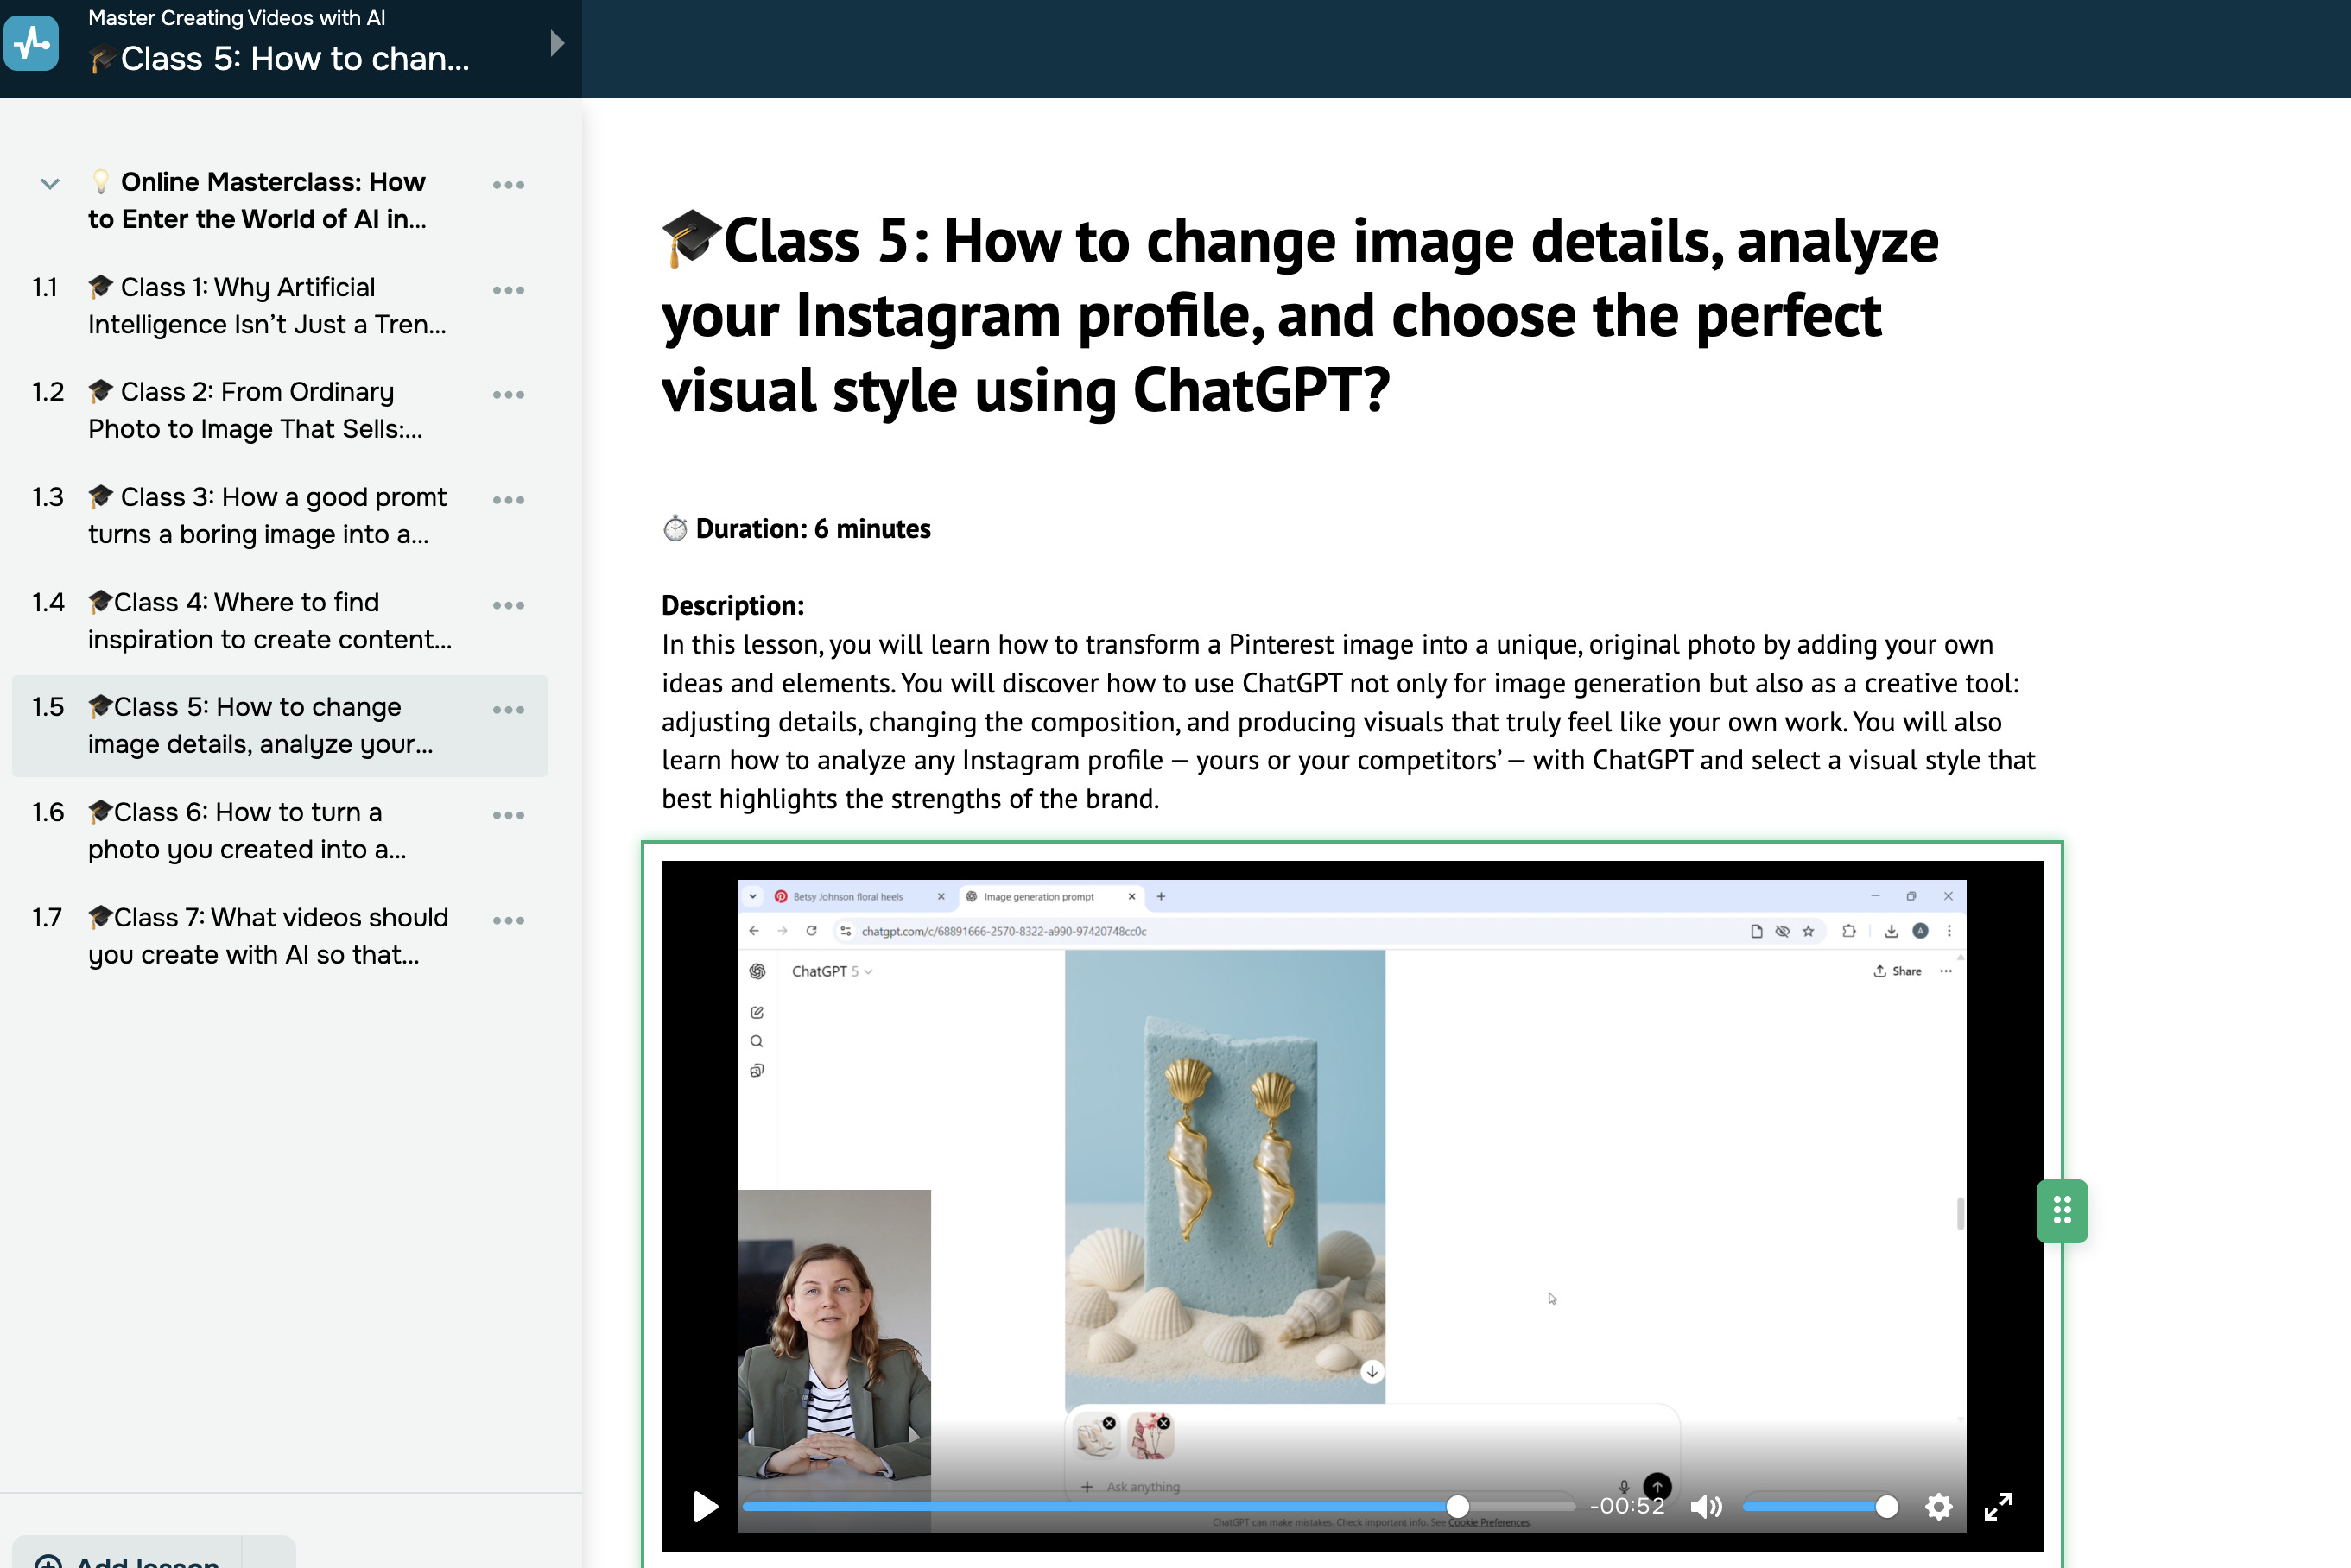This screenshot has height=1568, width=2351.
Task: Click ChatGPT 5 model dropdown in video
Action: [x=831, y=971]
